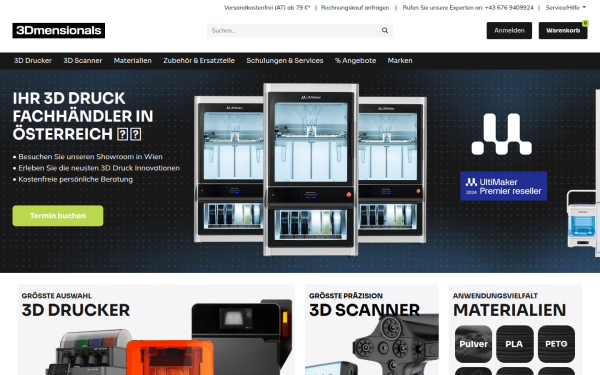Open the 3D Drucker menu

[x=33, y=60]
